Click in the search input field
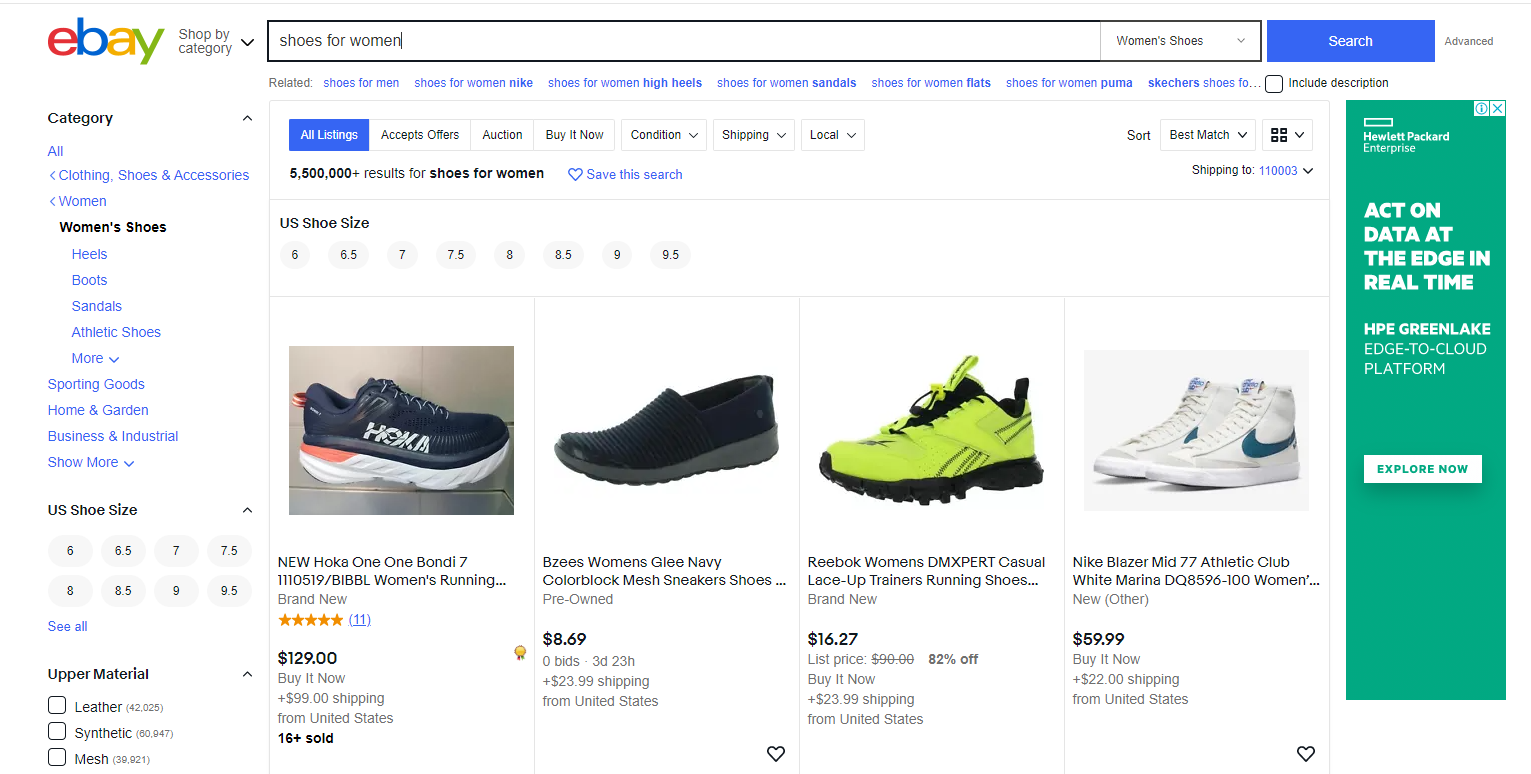1531x774 pixels. tap(684, 41)
